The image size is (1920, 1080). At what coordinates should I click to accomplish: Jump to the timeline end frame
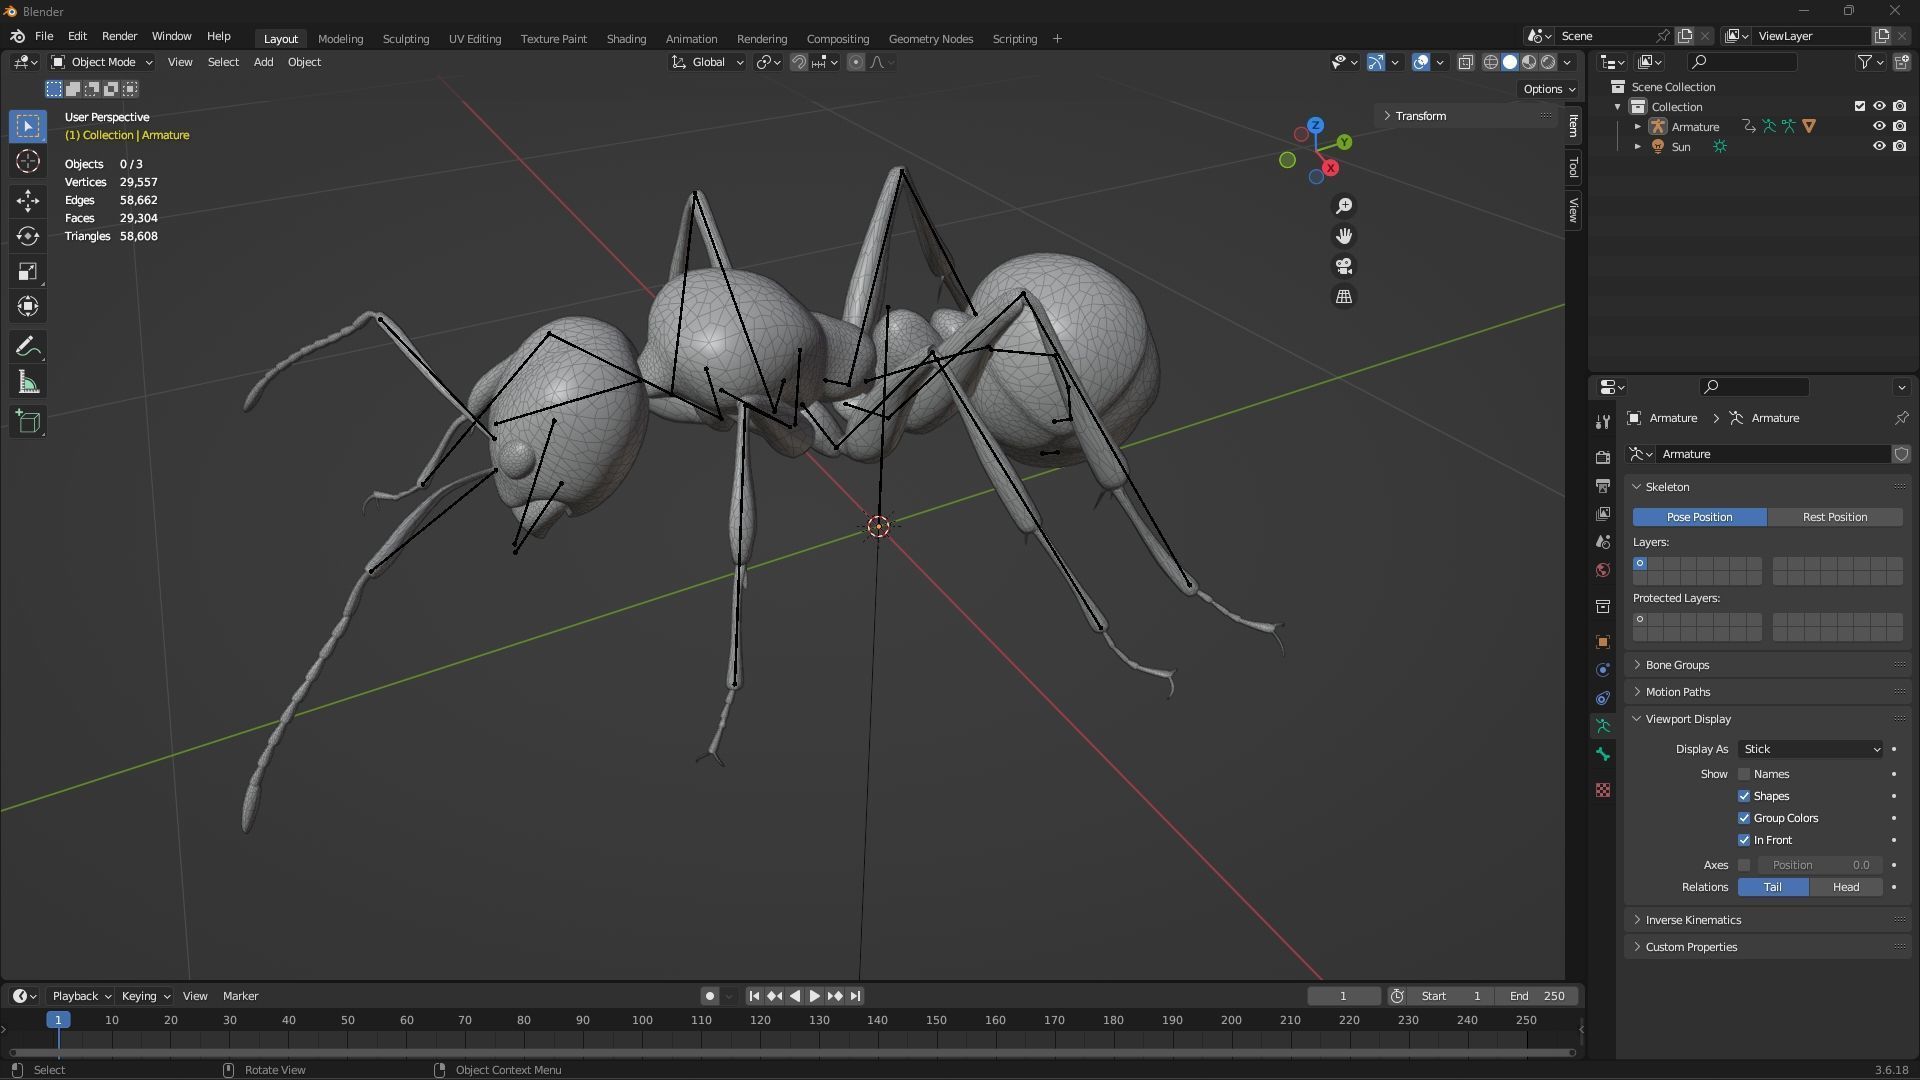855,996
